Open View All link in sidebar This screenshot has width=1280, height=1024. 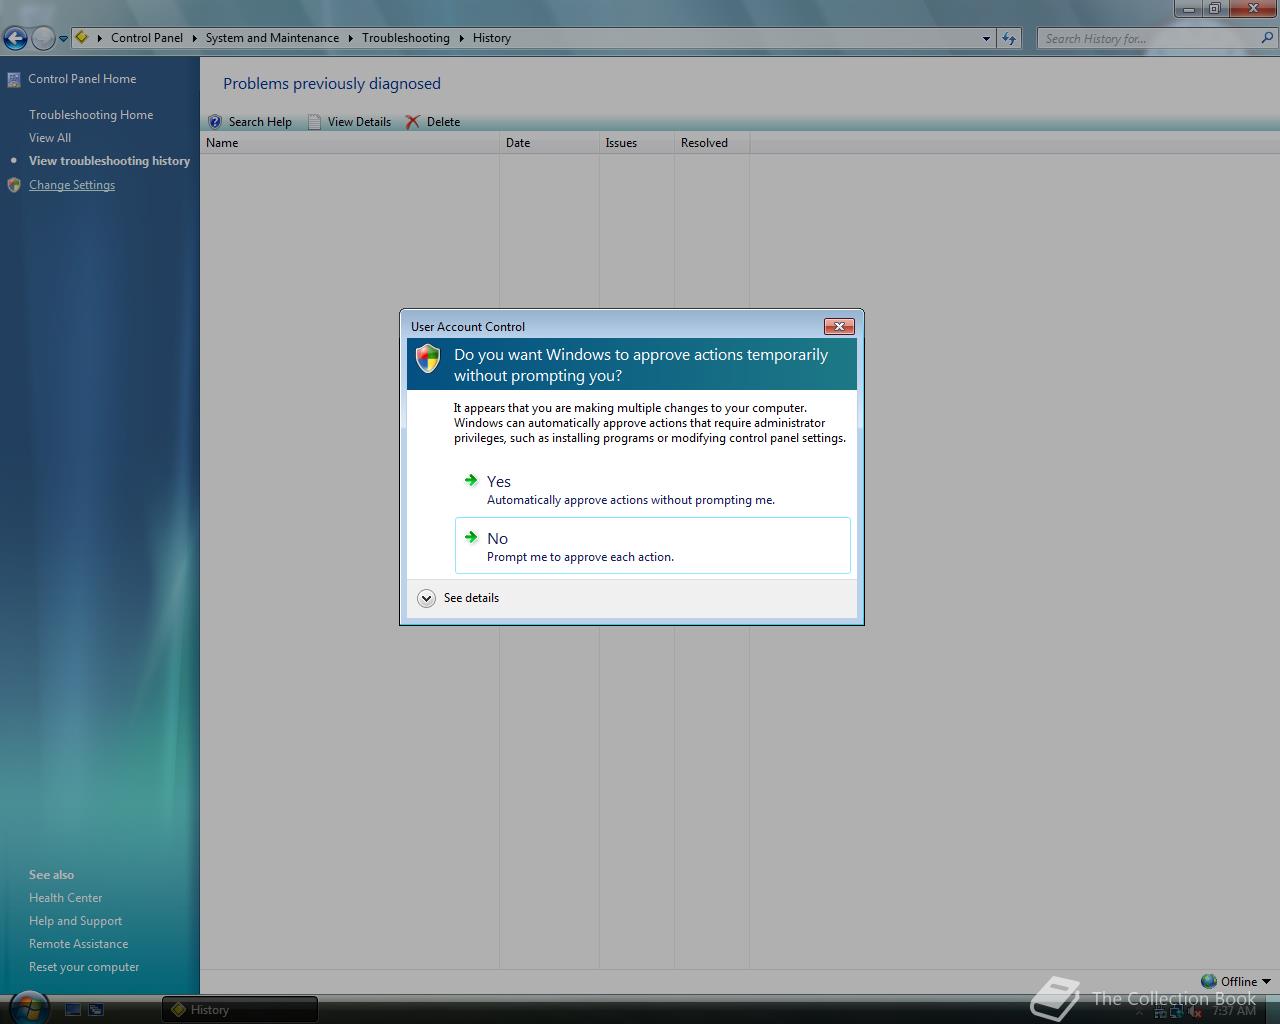[x=50, y=138]
